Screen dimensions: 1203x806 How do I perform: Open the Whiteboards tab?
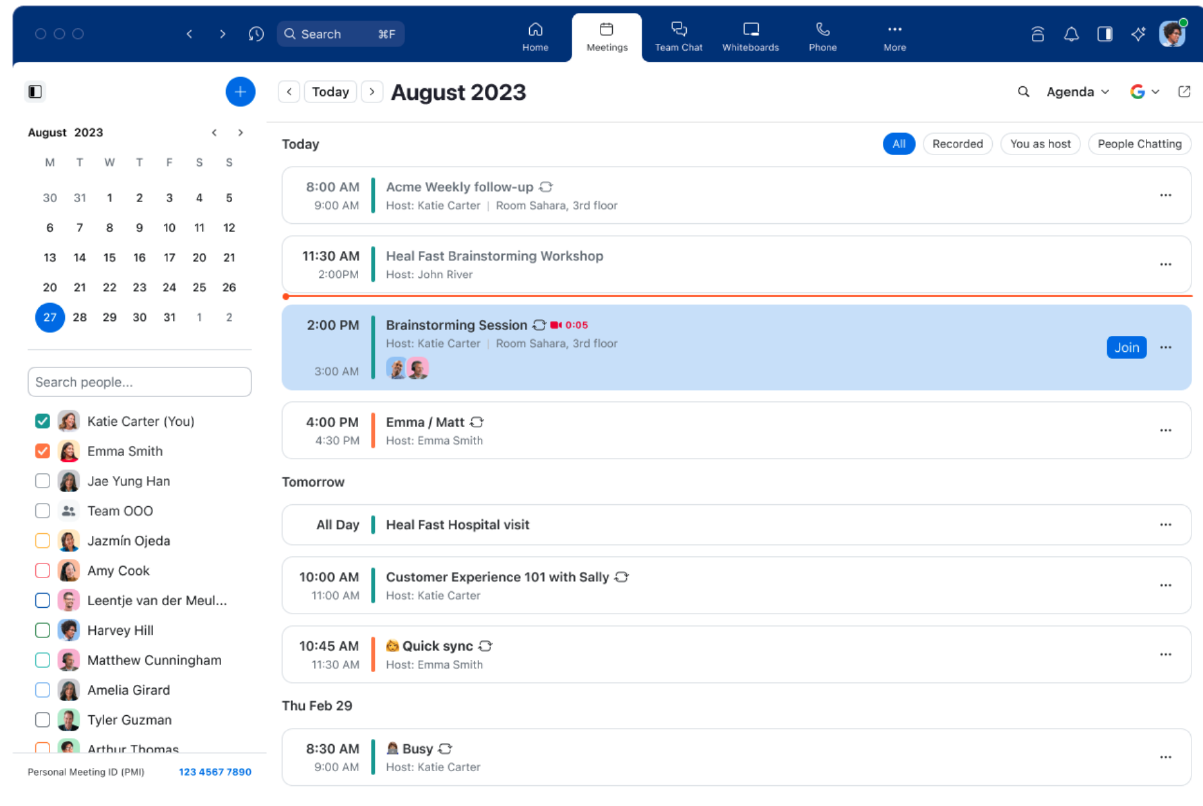[x=750, y=37]
